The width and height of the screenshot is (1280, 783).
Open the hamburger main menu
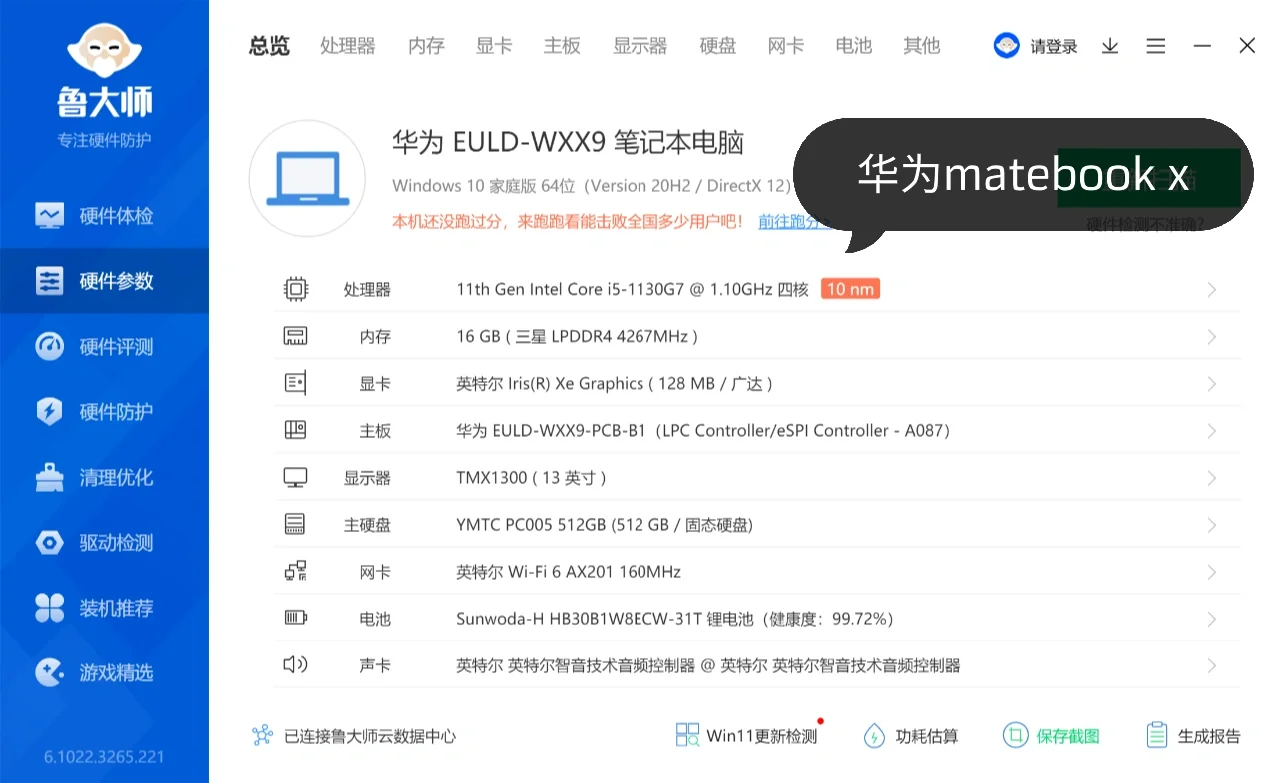coord(1156,45)
